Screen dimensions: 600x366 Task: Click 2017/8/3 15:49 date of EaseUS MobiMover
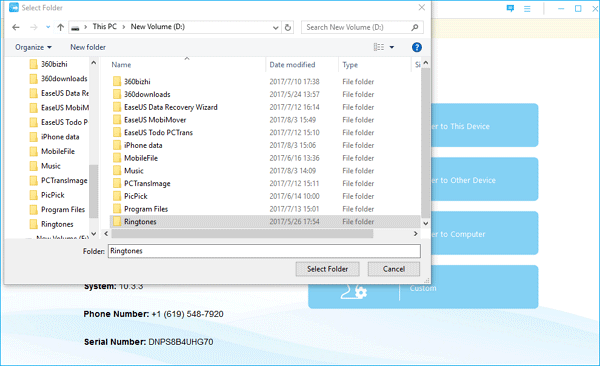pos(293,120)
